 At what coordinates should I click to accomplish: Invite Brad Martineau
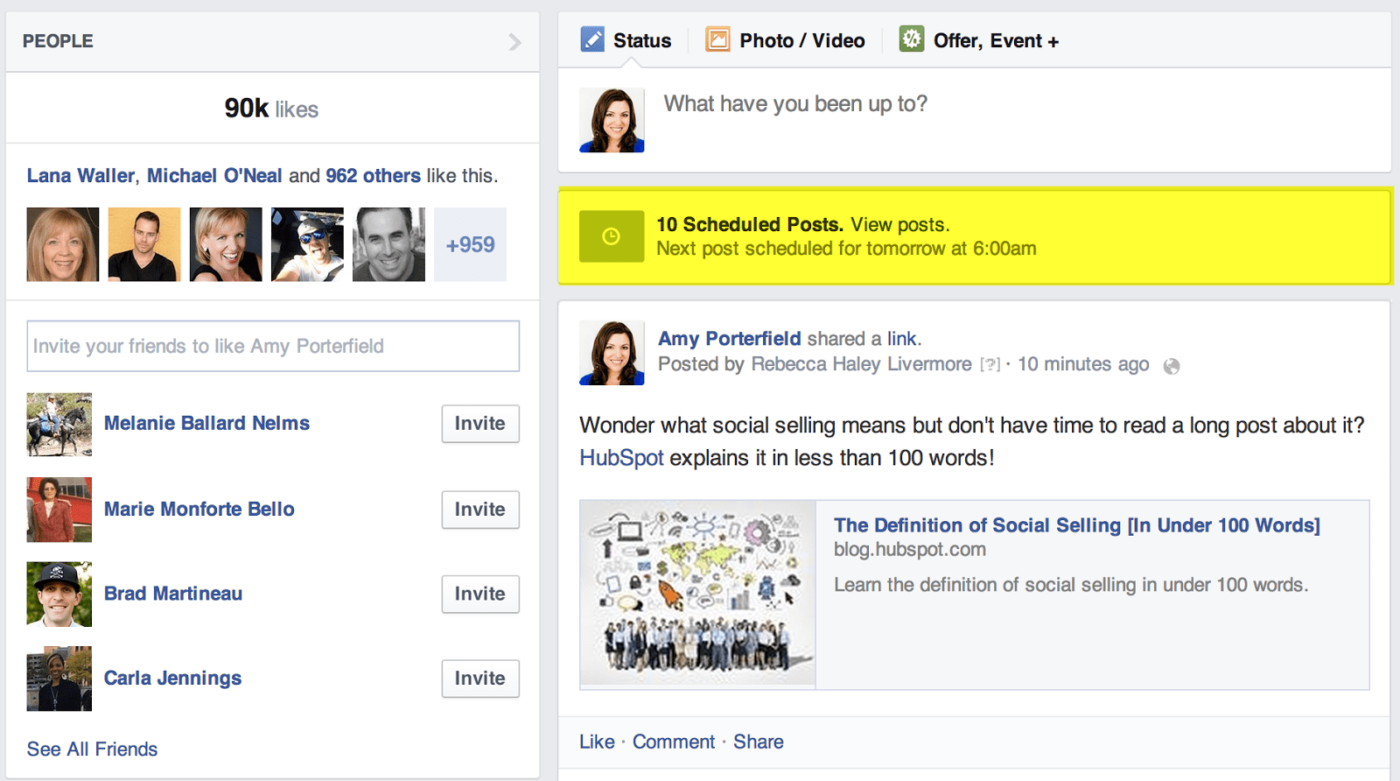(x=480, y=594)
